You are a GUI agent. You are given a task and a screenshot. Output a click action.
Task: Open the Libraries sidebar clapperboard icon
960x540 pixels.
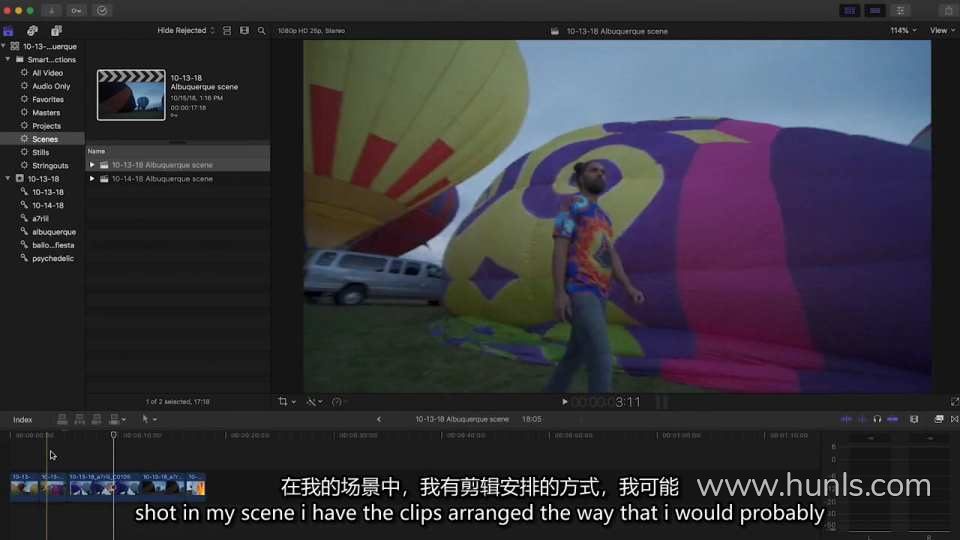coord(9,31)
